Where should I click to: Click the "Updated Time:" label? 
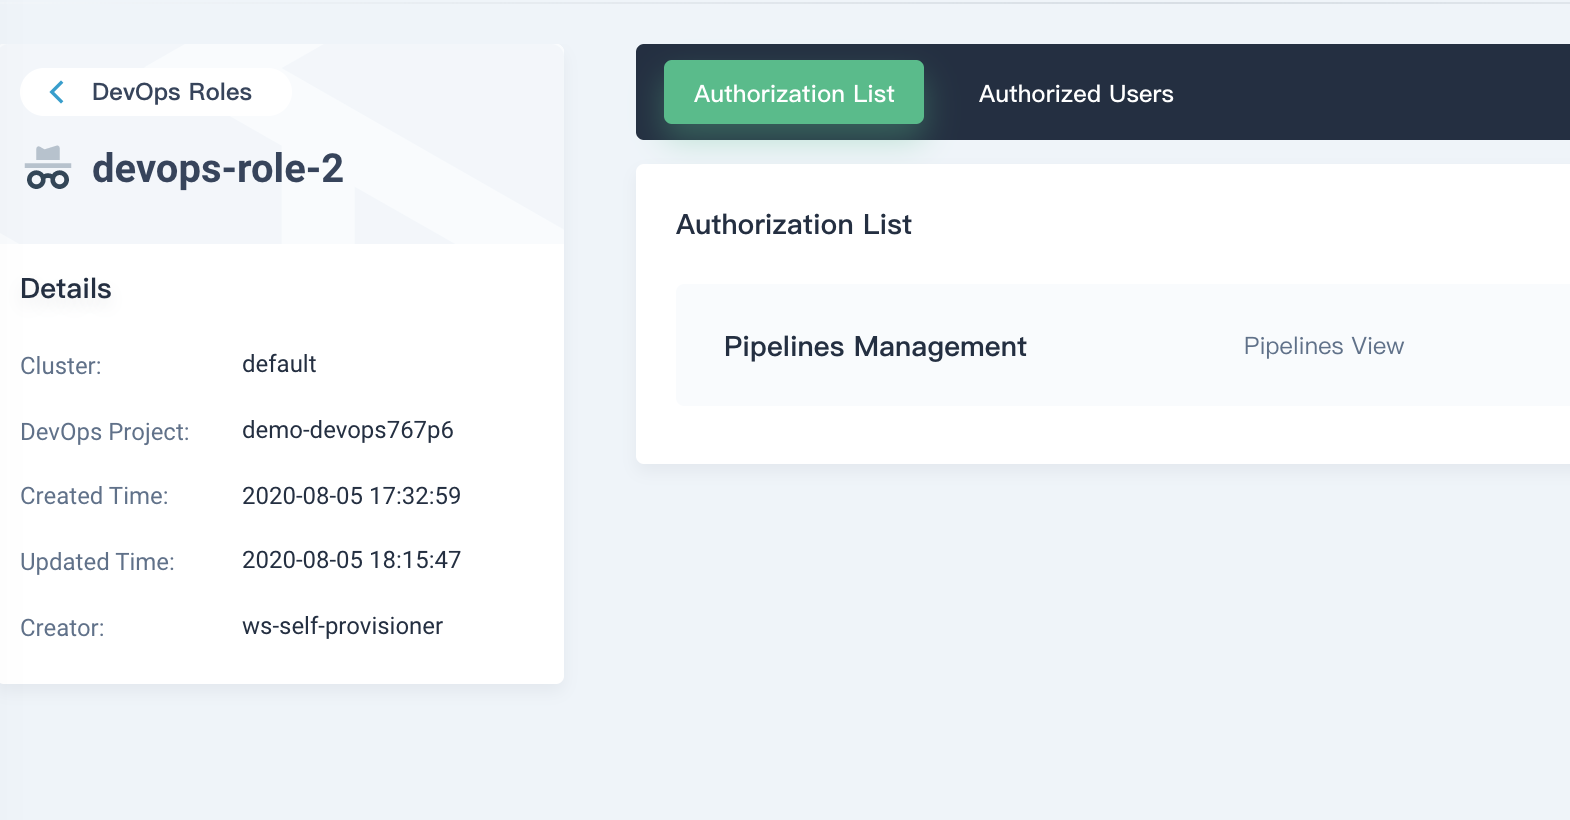tap(97, 562)
